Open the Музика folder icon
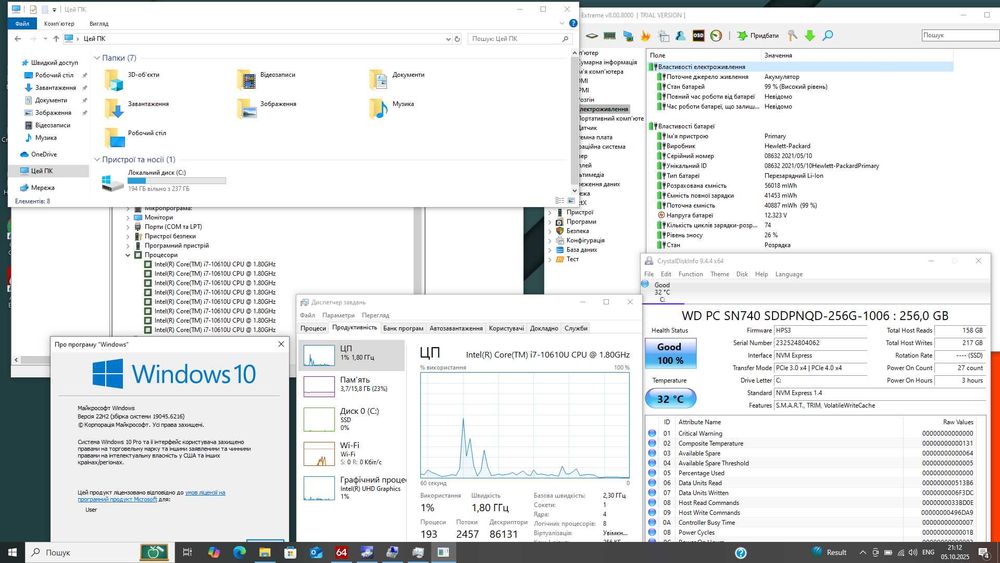The width and height of the screenshot is (1000, 563). 379,108
